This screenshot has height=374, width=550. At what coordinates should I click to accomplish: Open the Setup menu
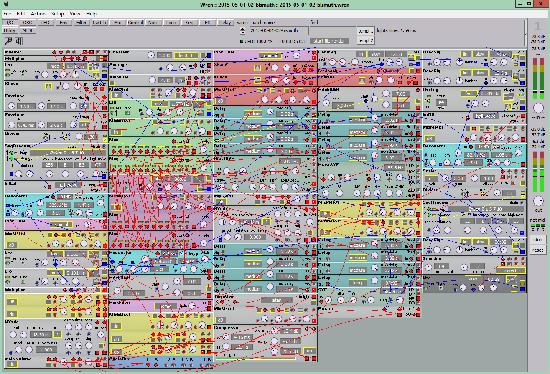[x=57, y=14]
